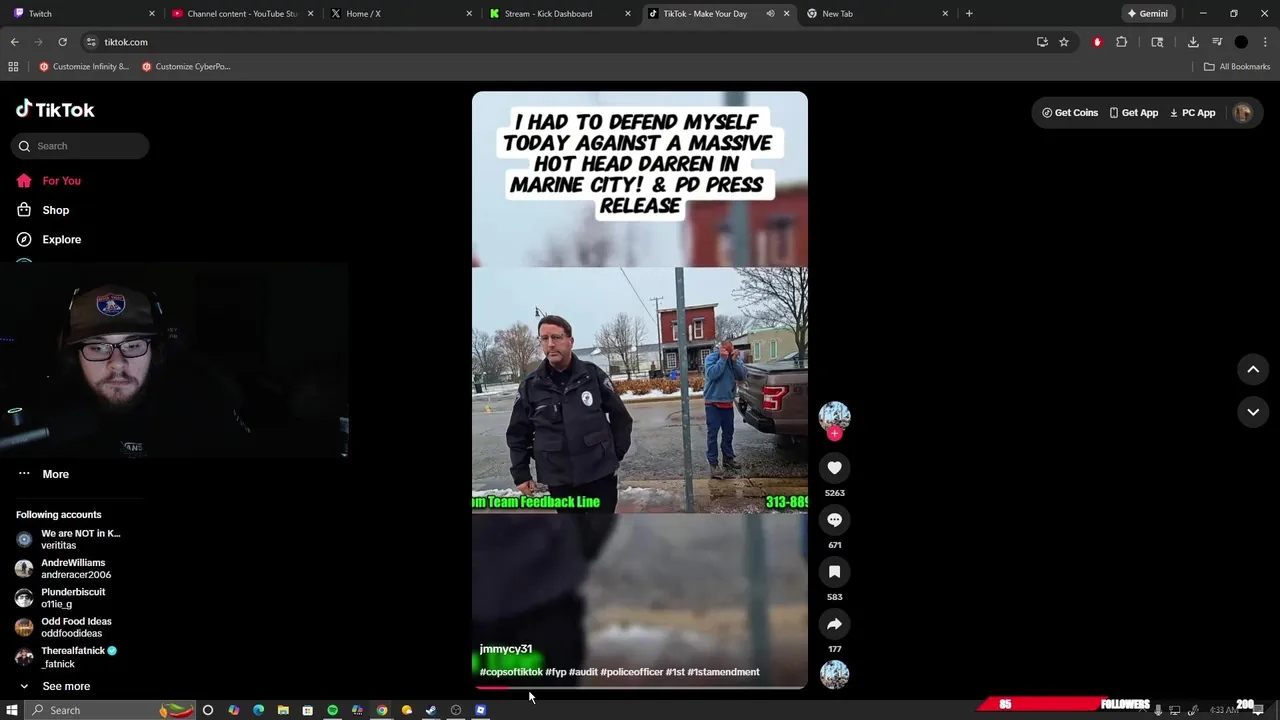
Task: Like the video with the heart icon
Action: pyautogui.click(x=834, y=468)
